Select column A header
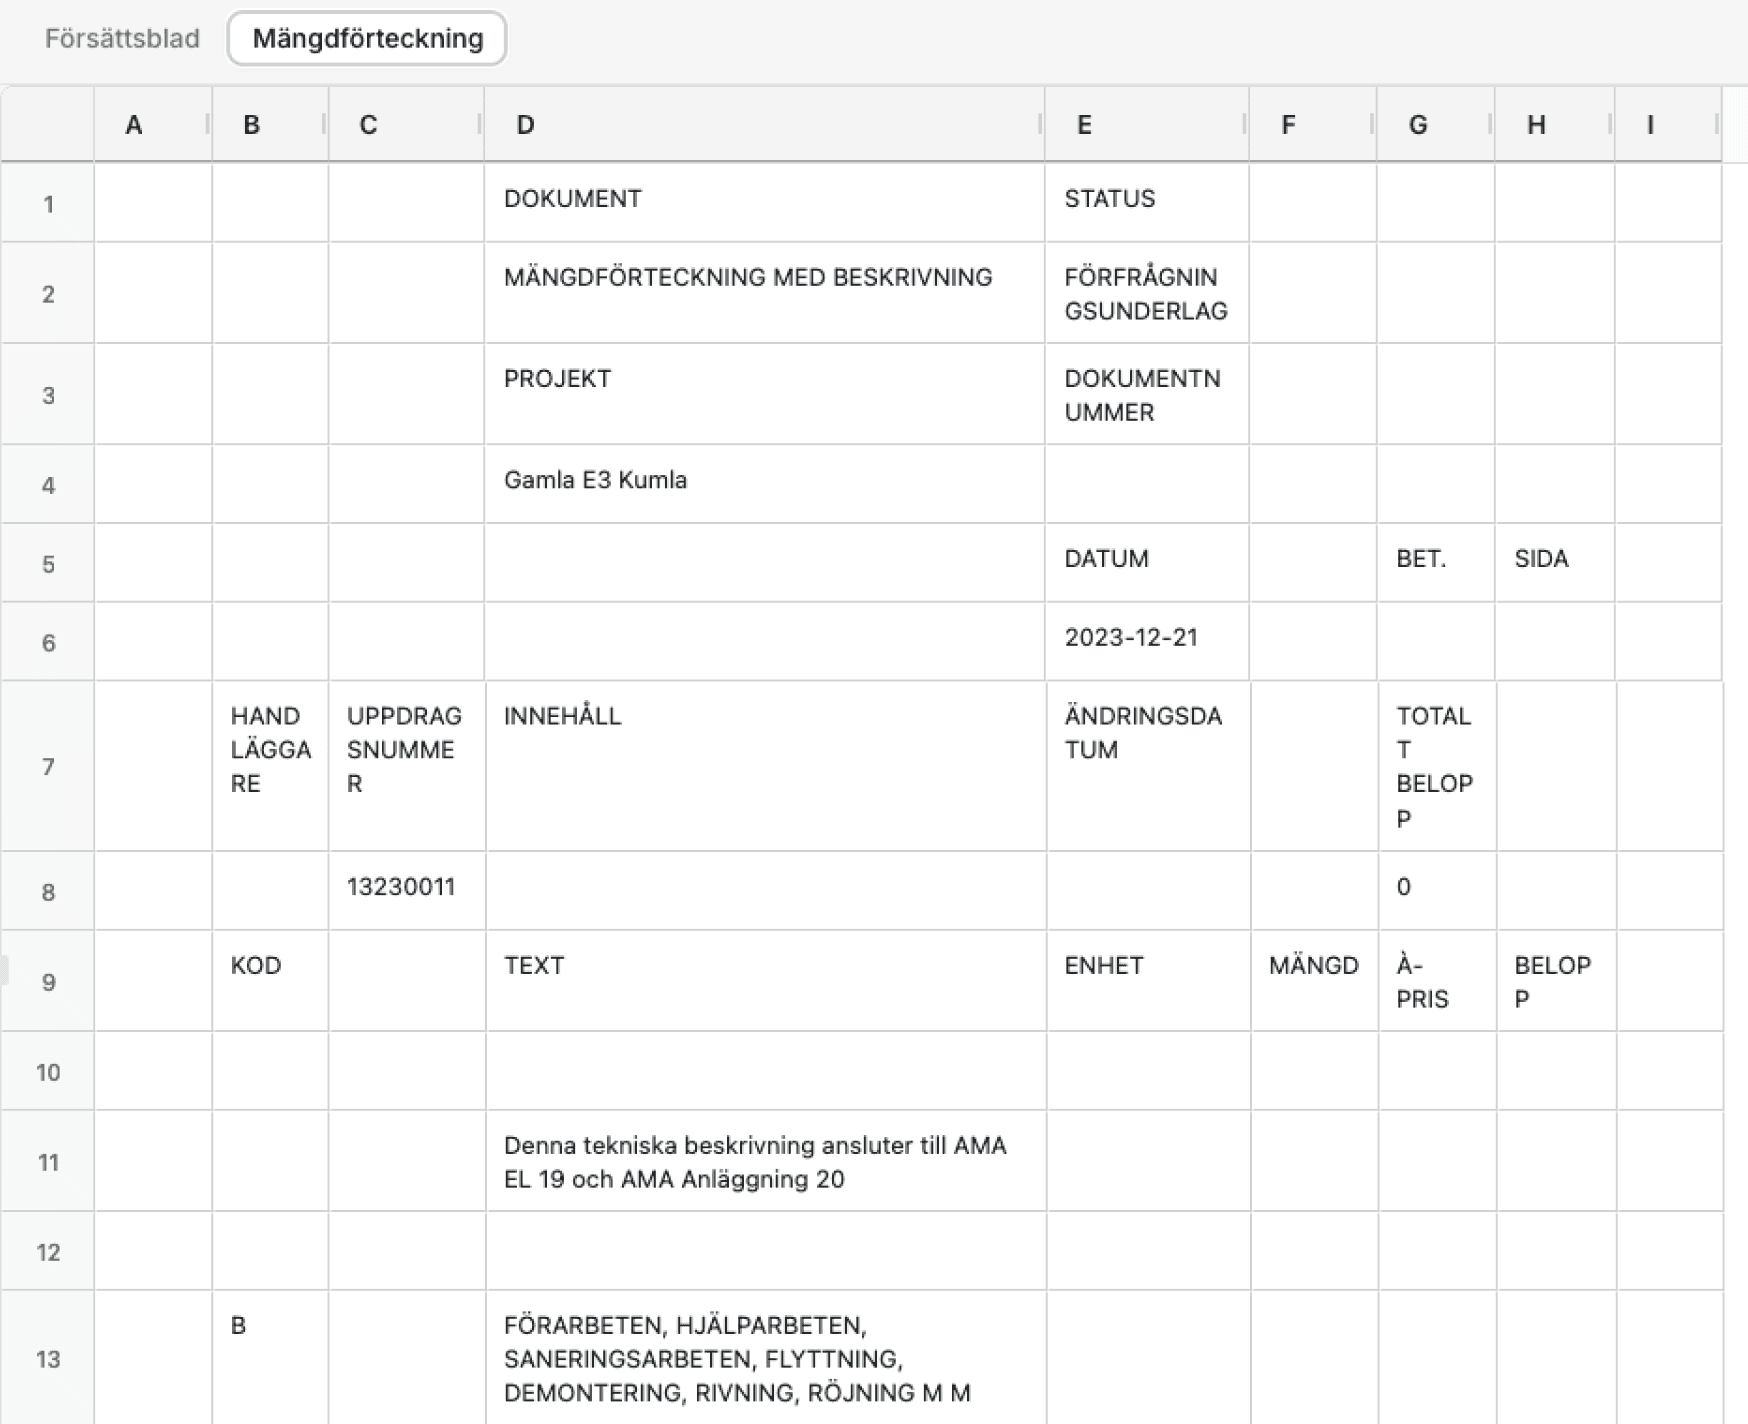The width and height of the screenshot is (1748, 1424). pyautogui.click(x=153, y=125)
